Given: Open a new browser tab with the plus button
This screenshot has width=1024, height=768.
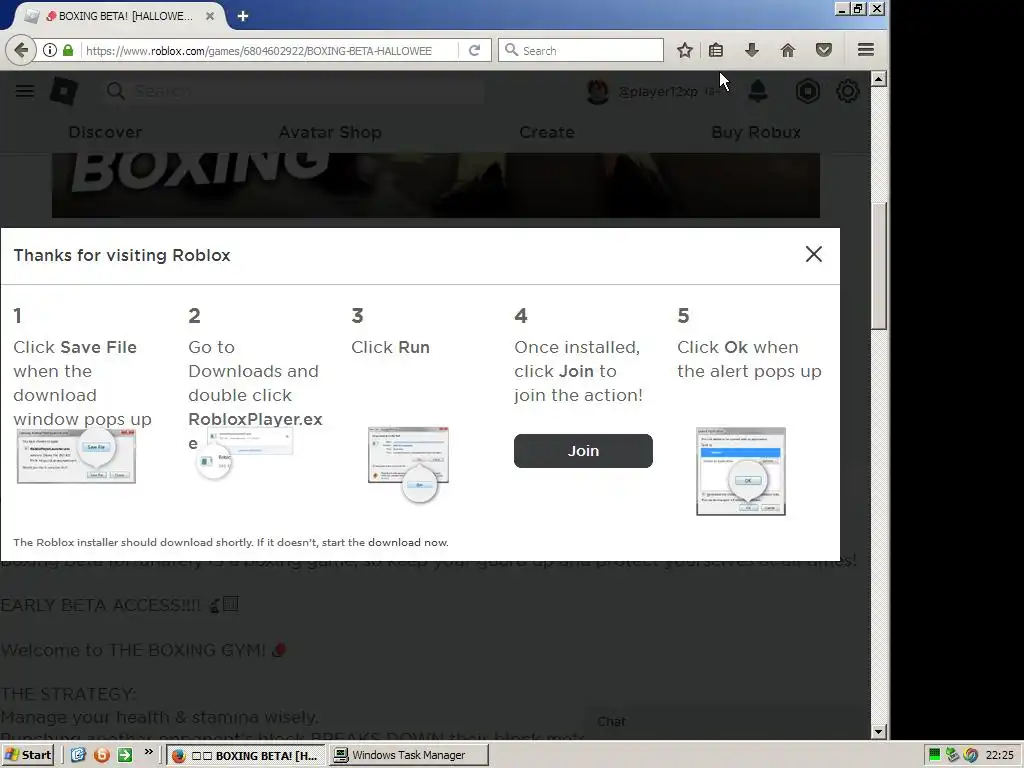Looking at the screenshot, I should click(243, 16).
